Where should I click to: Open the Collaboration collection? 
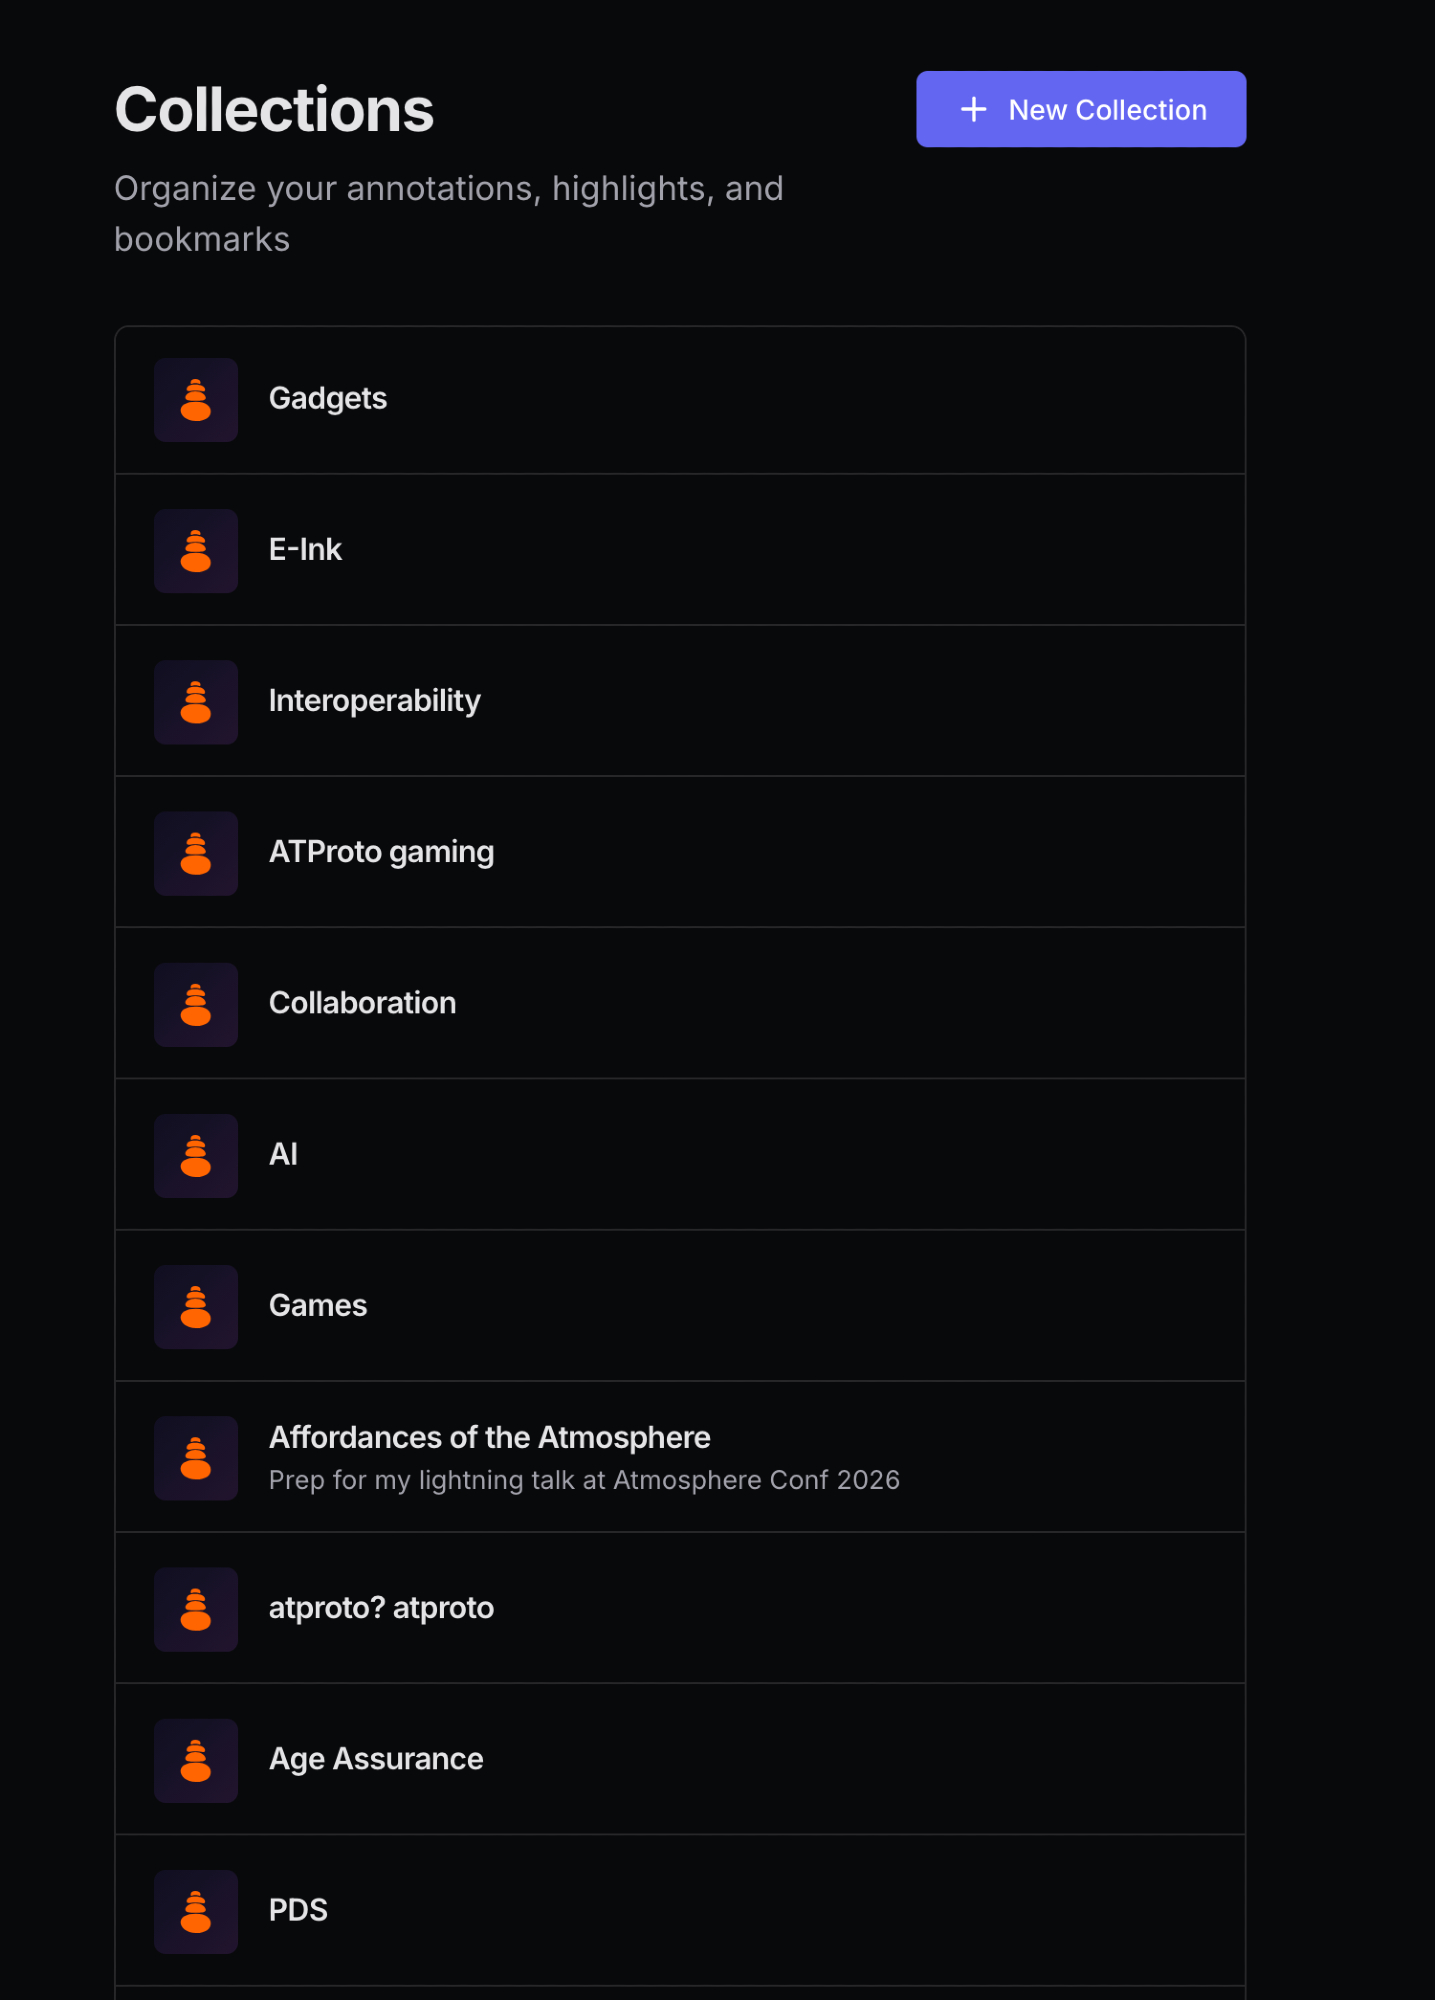(x=362, y=1003)
